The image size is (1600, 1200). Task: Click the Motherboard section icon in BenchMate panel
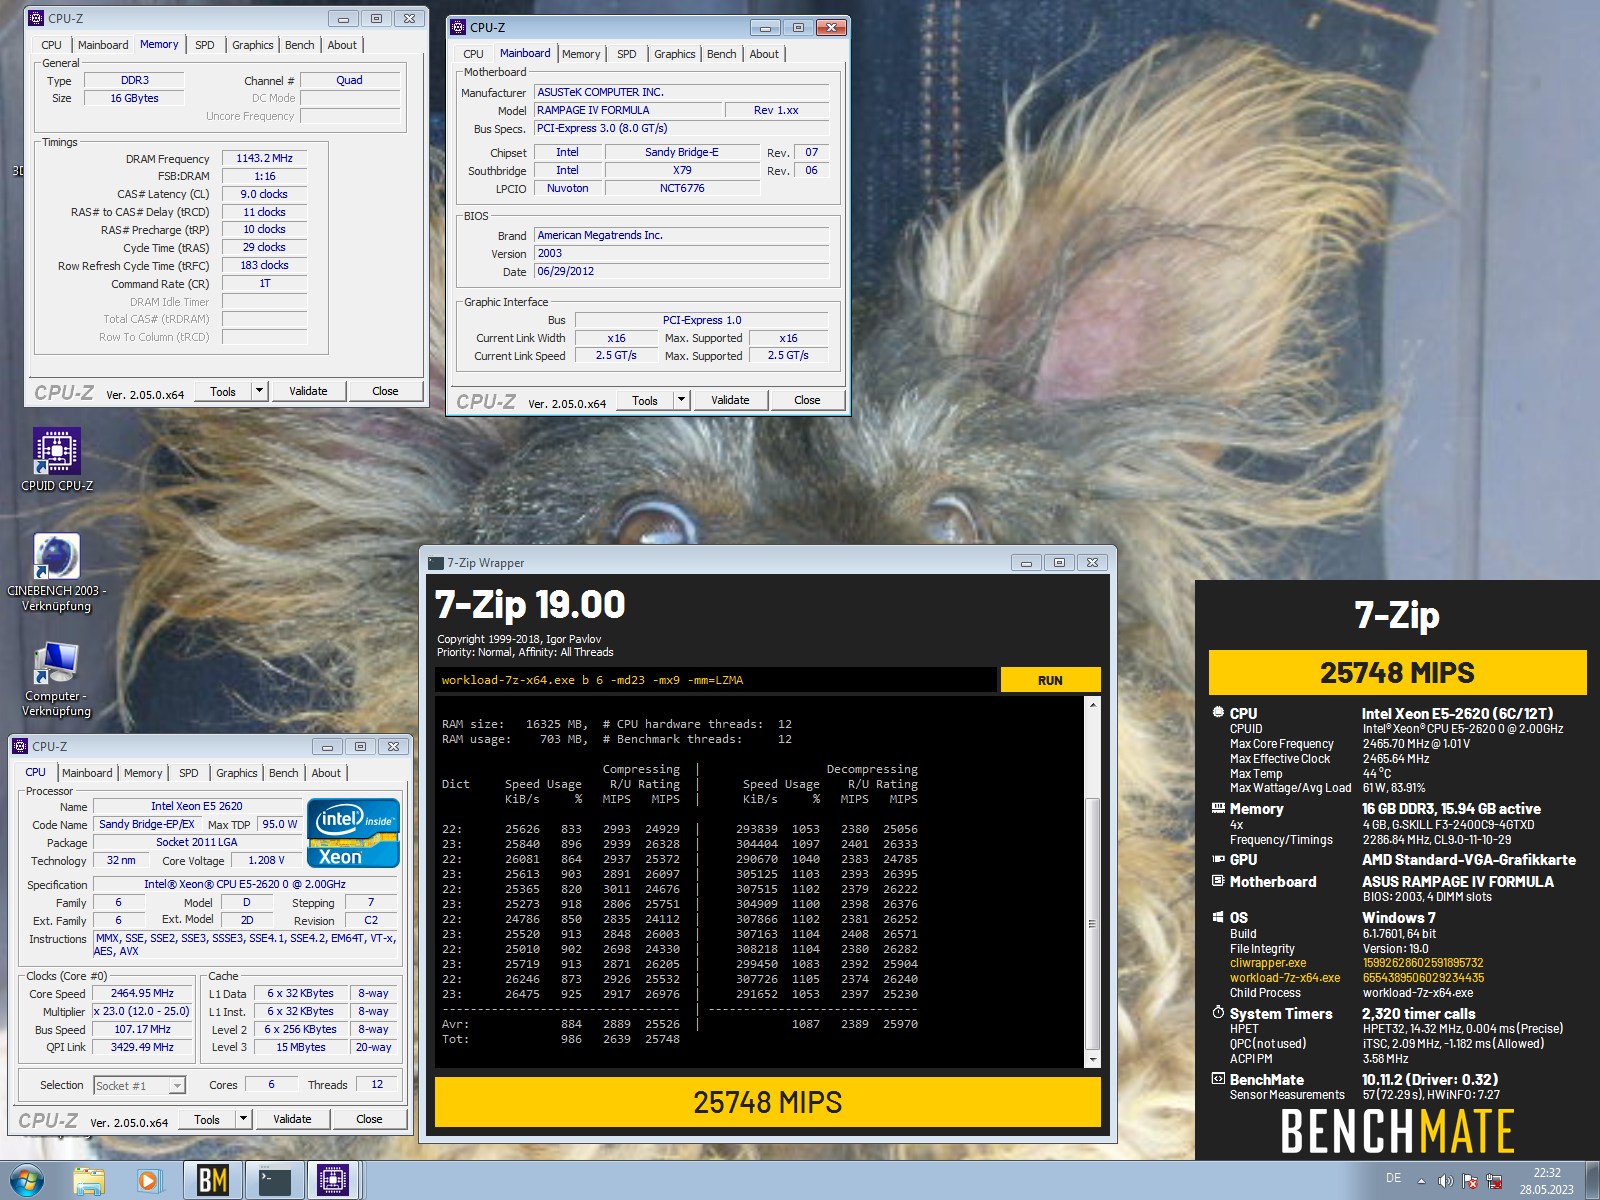click(1218, 881)
